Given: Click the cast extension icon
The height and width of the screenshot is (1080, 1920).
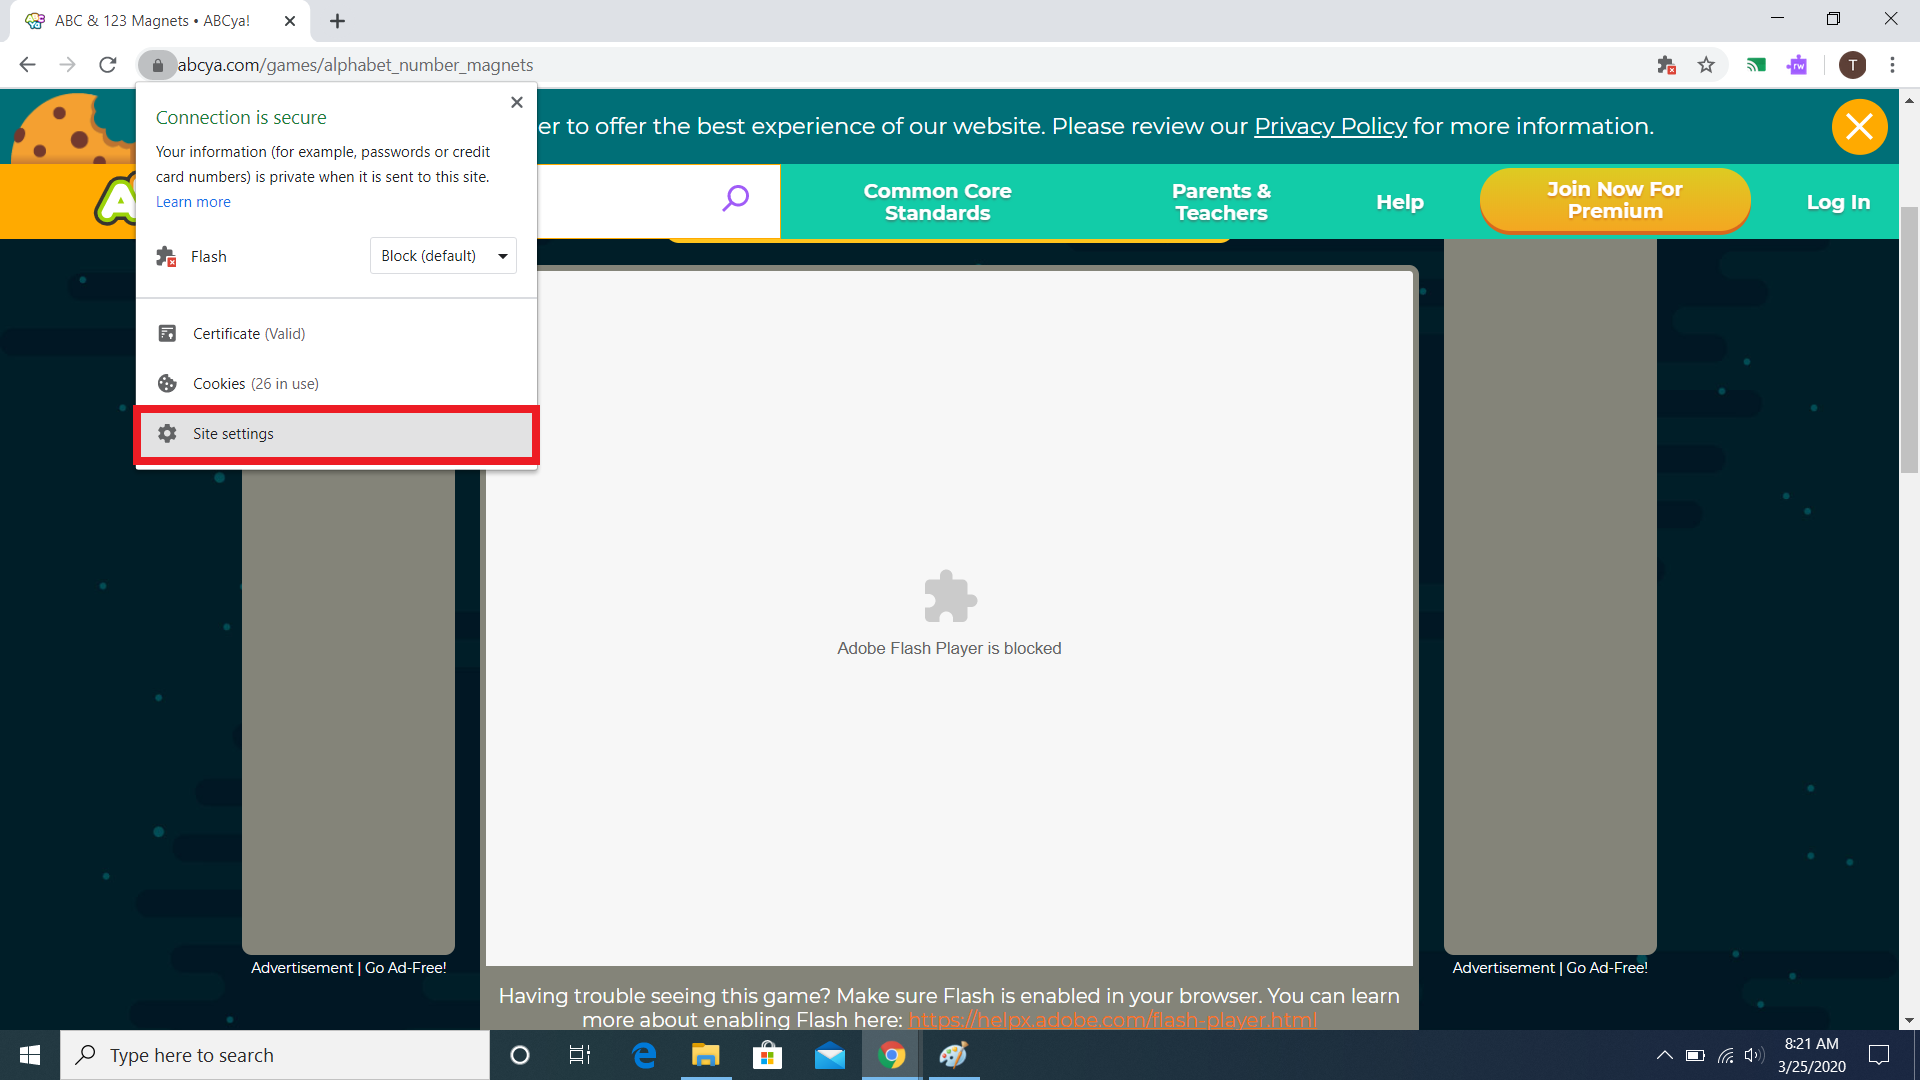Looking at the screenshot, I should [1756, 65].
